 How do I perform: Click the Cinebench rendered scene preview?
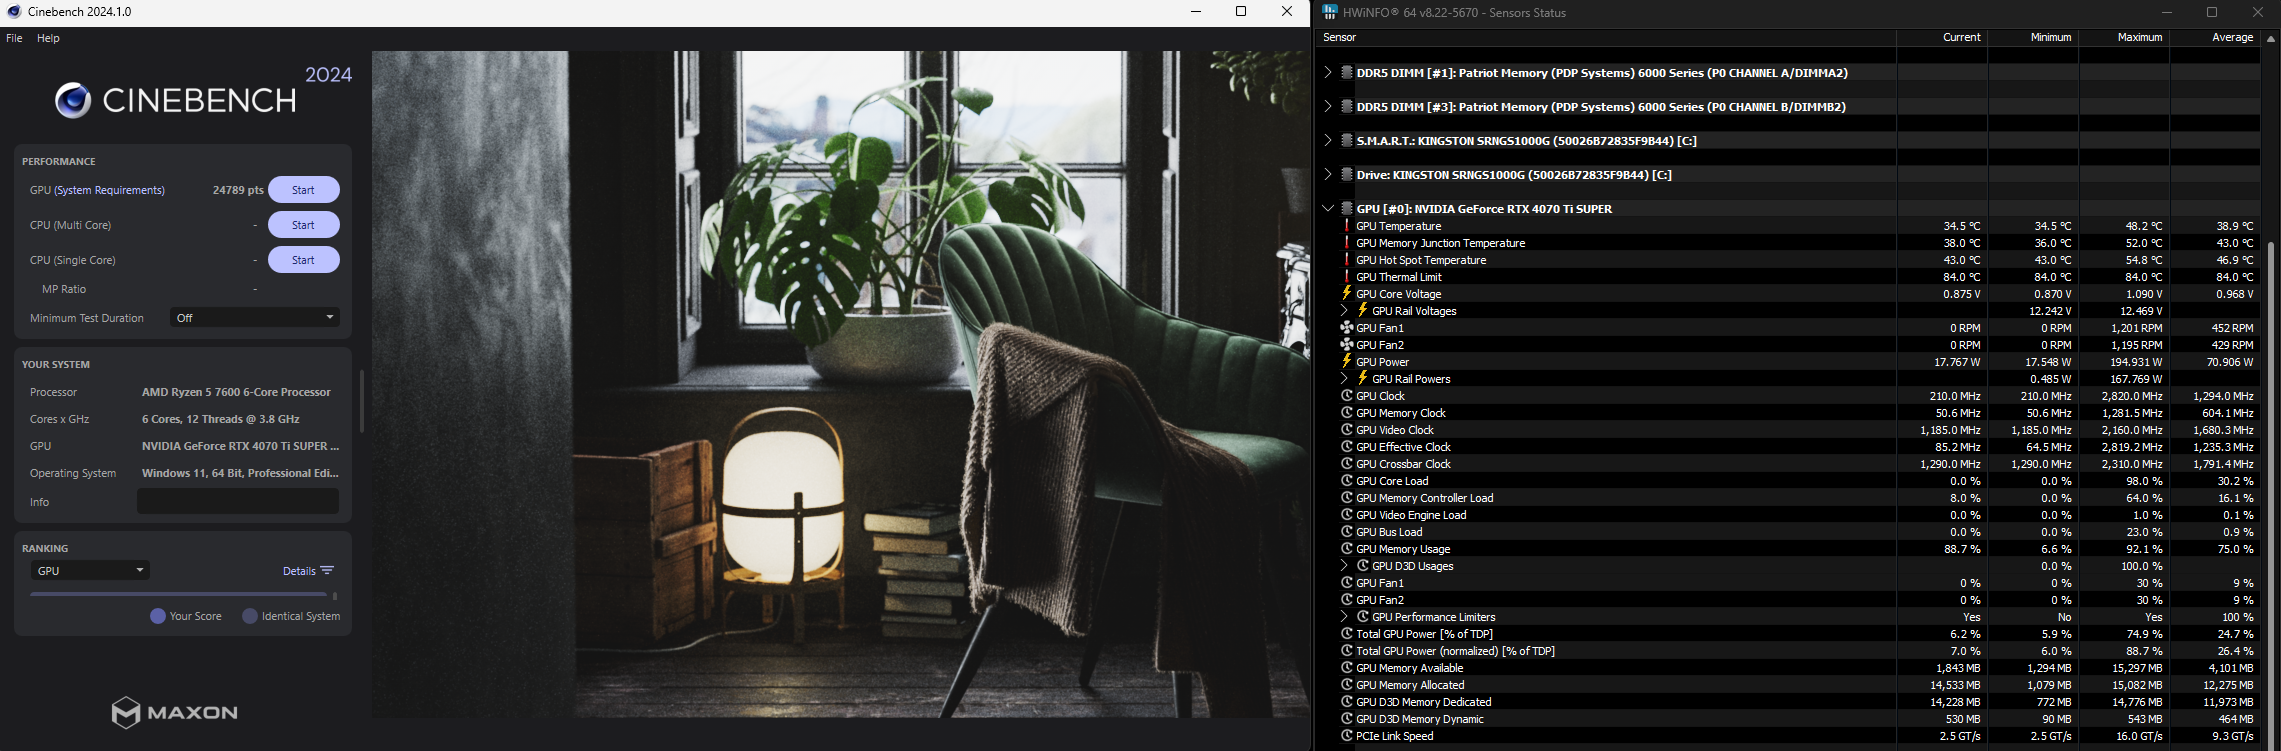pos(840,385)
